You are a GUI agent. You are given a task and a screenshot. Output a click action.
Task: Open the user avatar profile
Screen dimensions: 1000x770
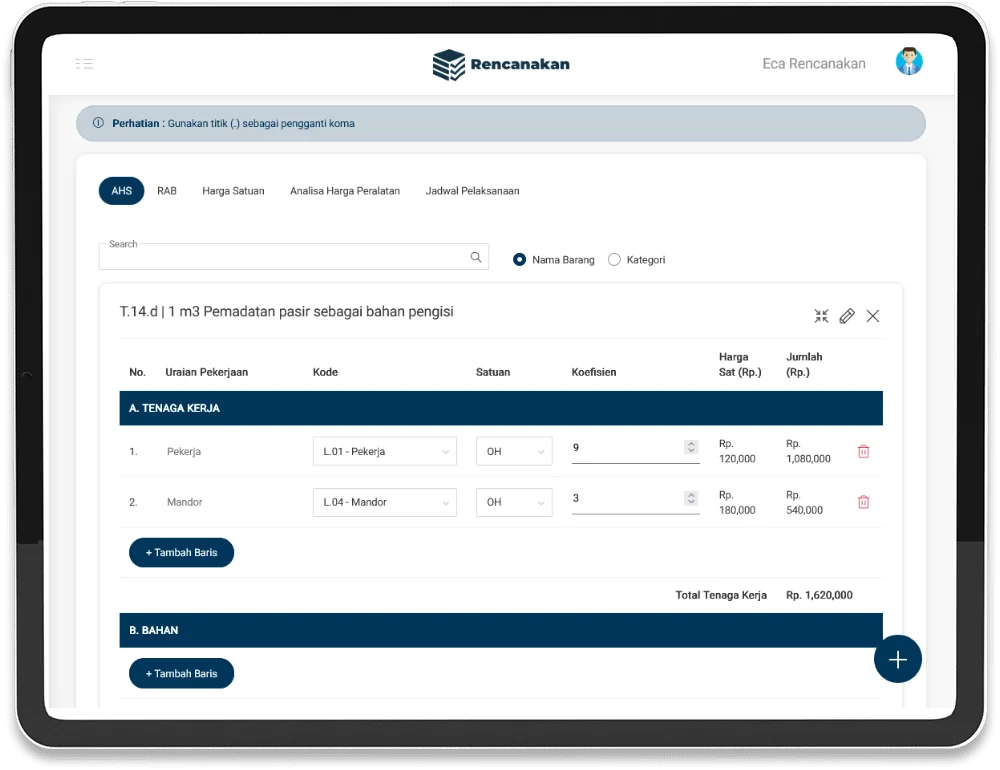pos(909,62)
